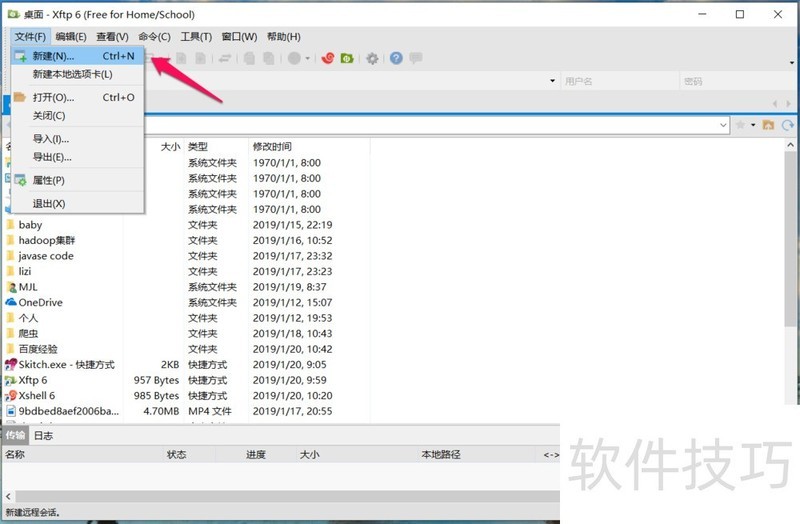Click the Skitch.exe shortcut icon
800x524 pixels.
click(11, 364)
